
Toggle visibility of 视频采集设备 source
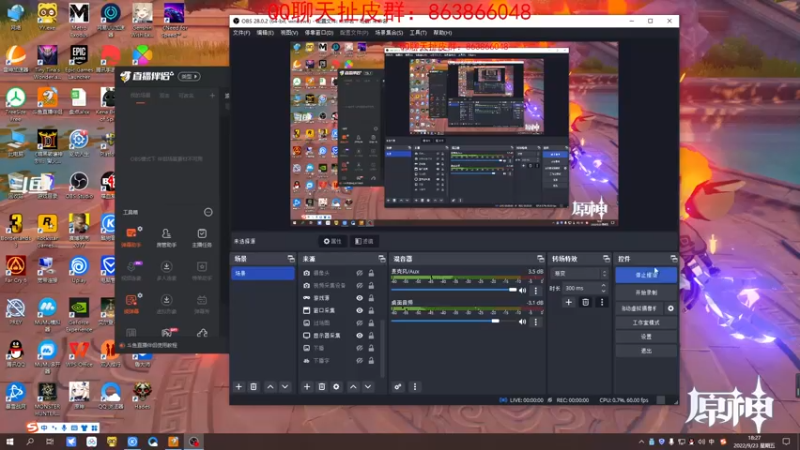359,285
